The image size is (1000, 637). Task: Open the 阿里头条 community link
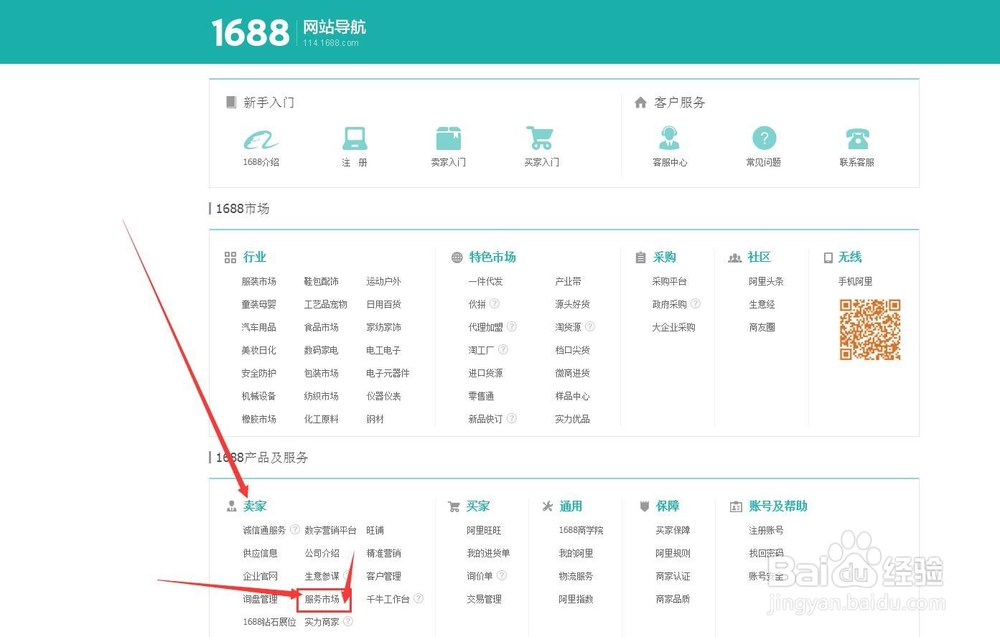pyautogui.click(x=766, y=281)
